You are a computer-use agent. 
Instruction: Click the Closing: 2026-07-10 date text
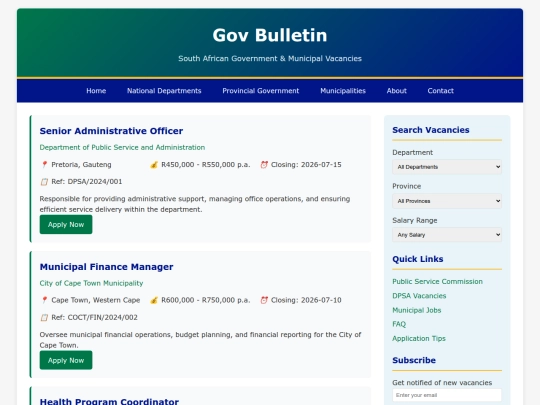[306, 300]
